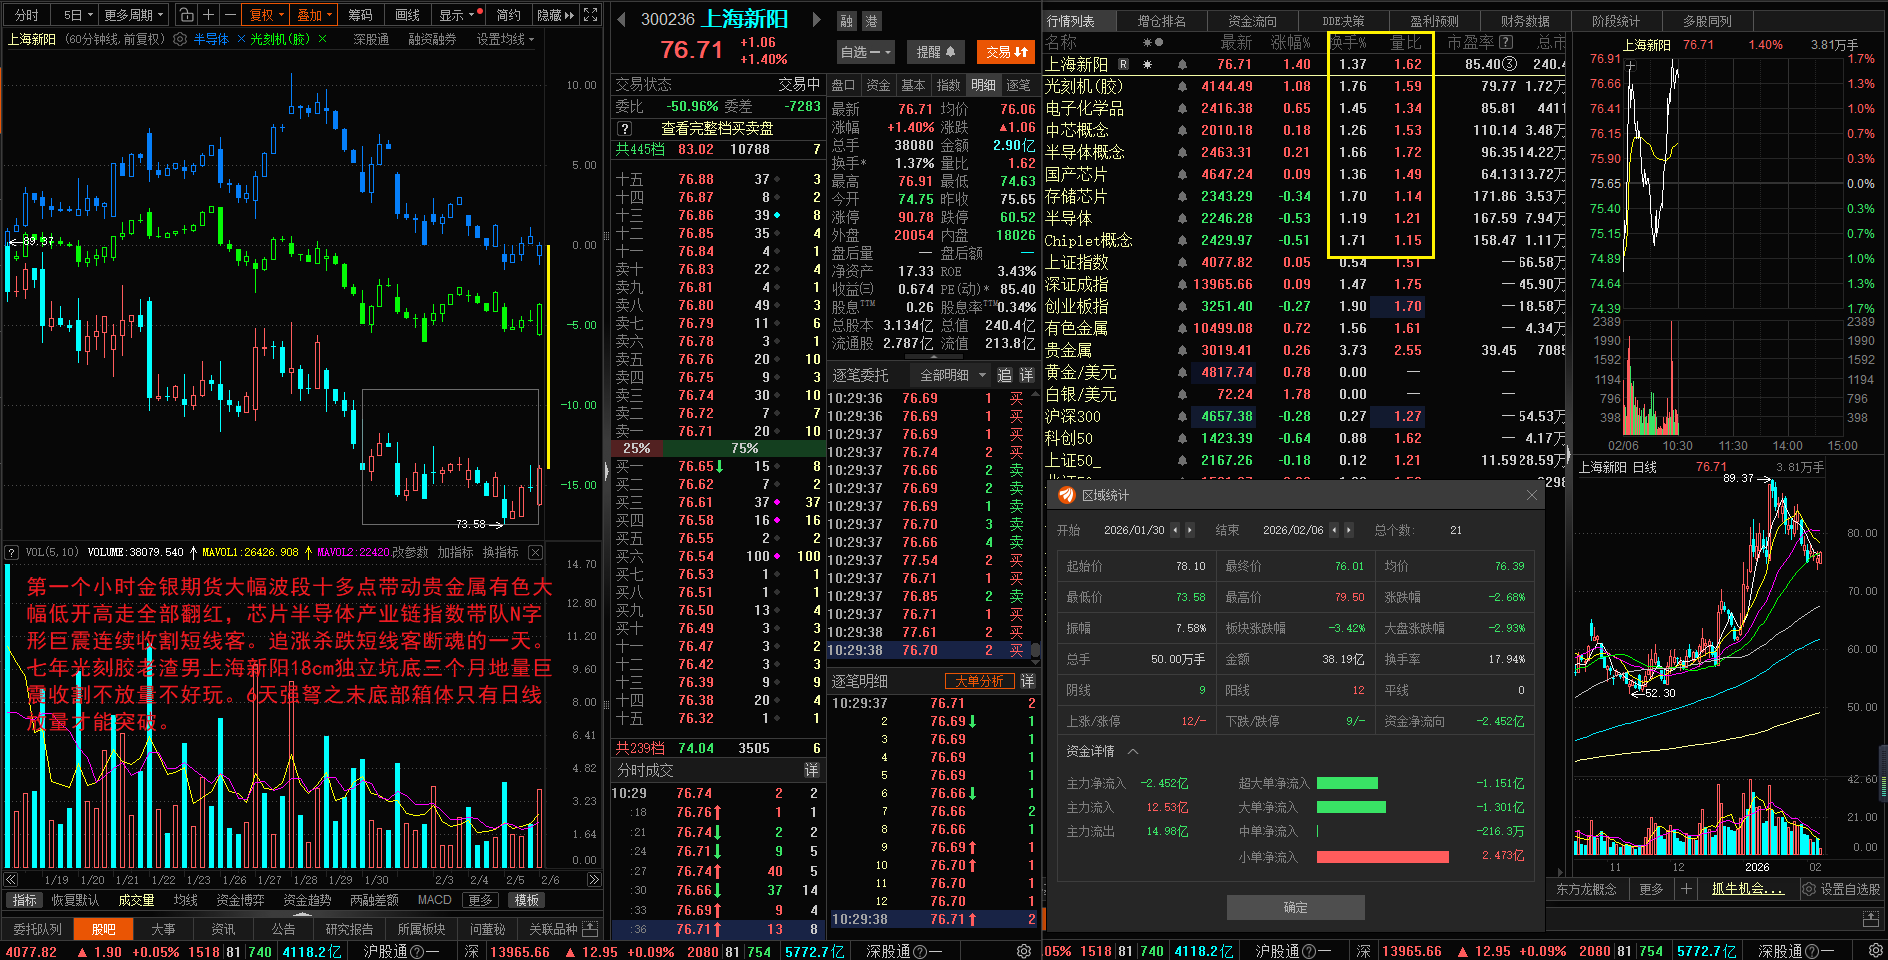Click the 超大单净流入 green bar
This screenshot has width=1888, height=960.
(1347, 783)
